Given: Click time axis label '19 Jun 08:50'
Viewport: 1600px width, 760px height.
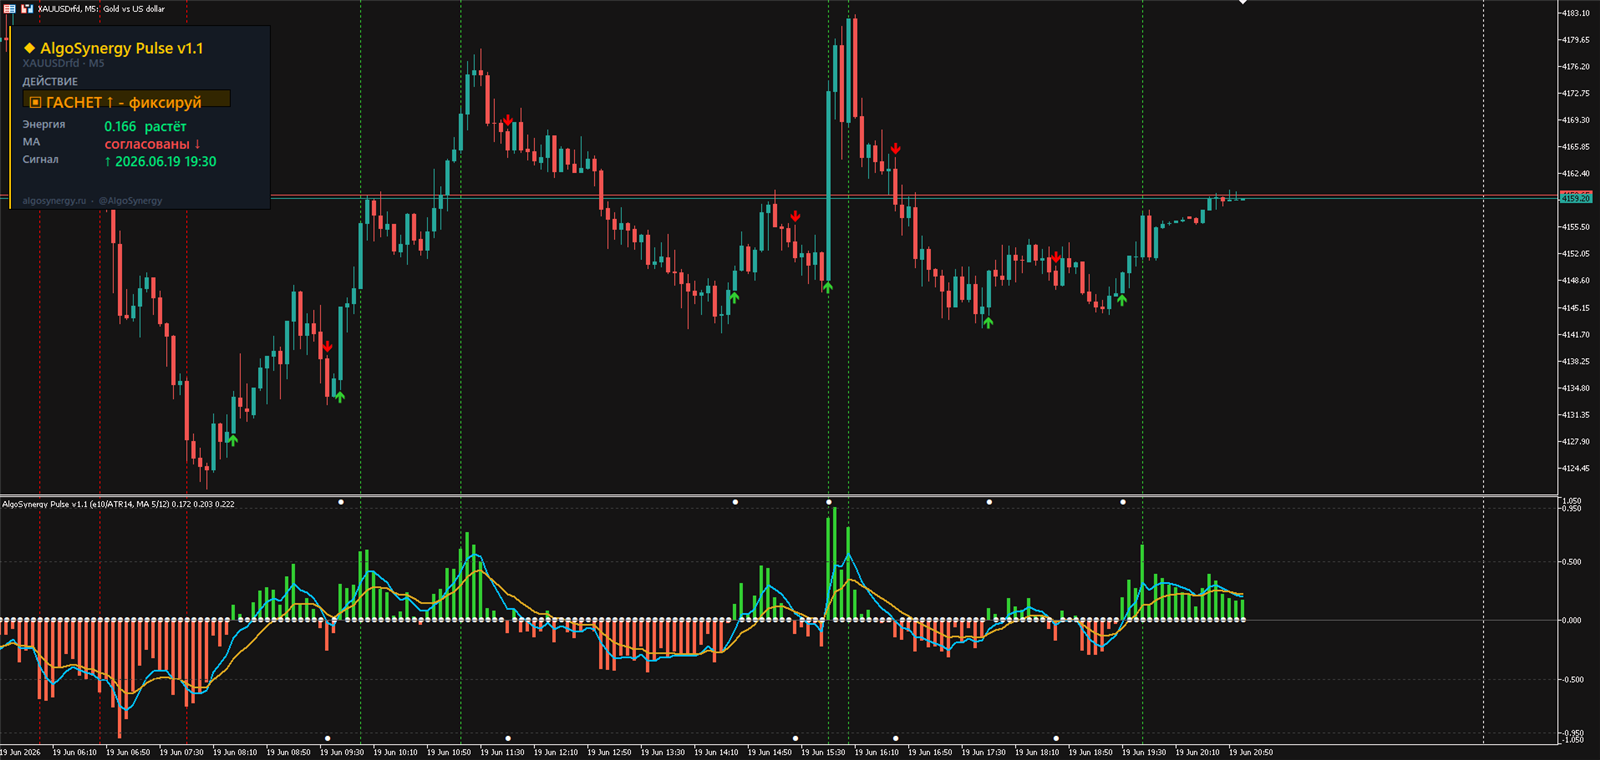Looking at the screenshot, I should click(288, 752).
